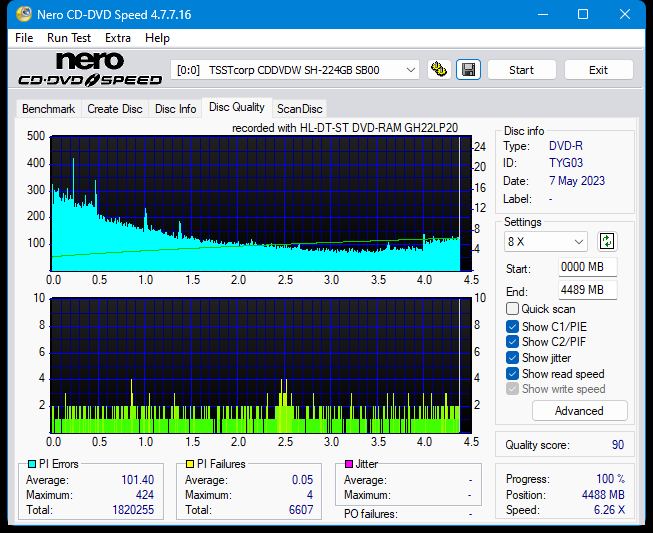Click the drive options icon beside drive dropdown
The image size is (653, 533).
click(438, 70)
